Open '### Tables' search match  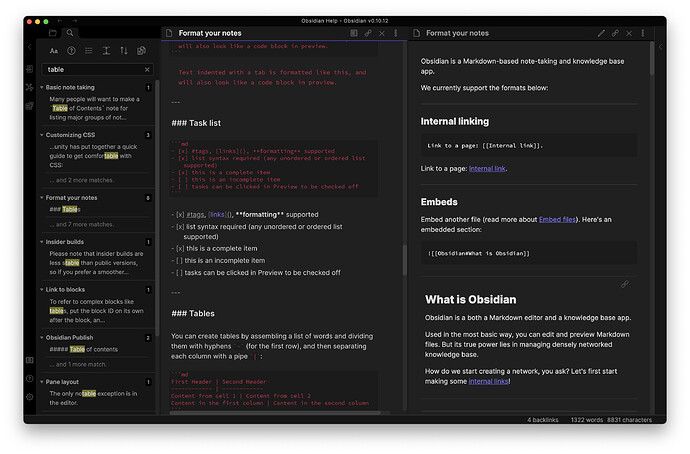pyautogui.click(x=65, y=209)
